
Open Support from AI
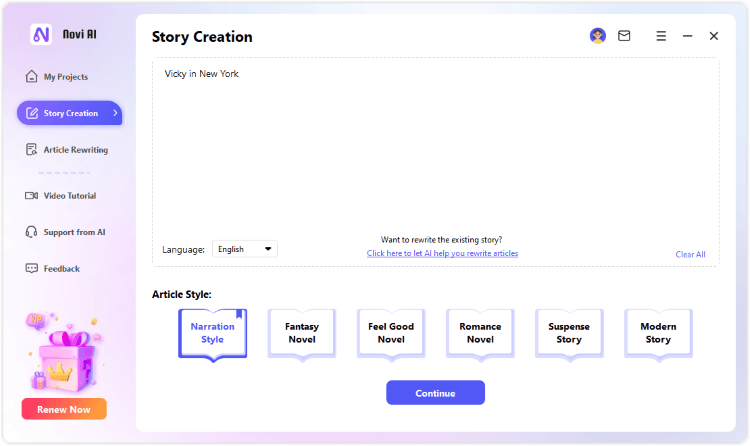click(65, 232)
